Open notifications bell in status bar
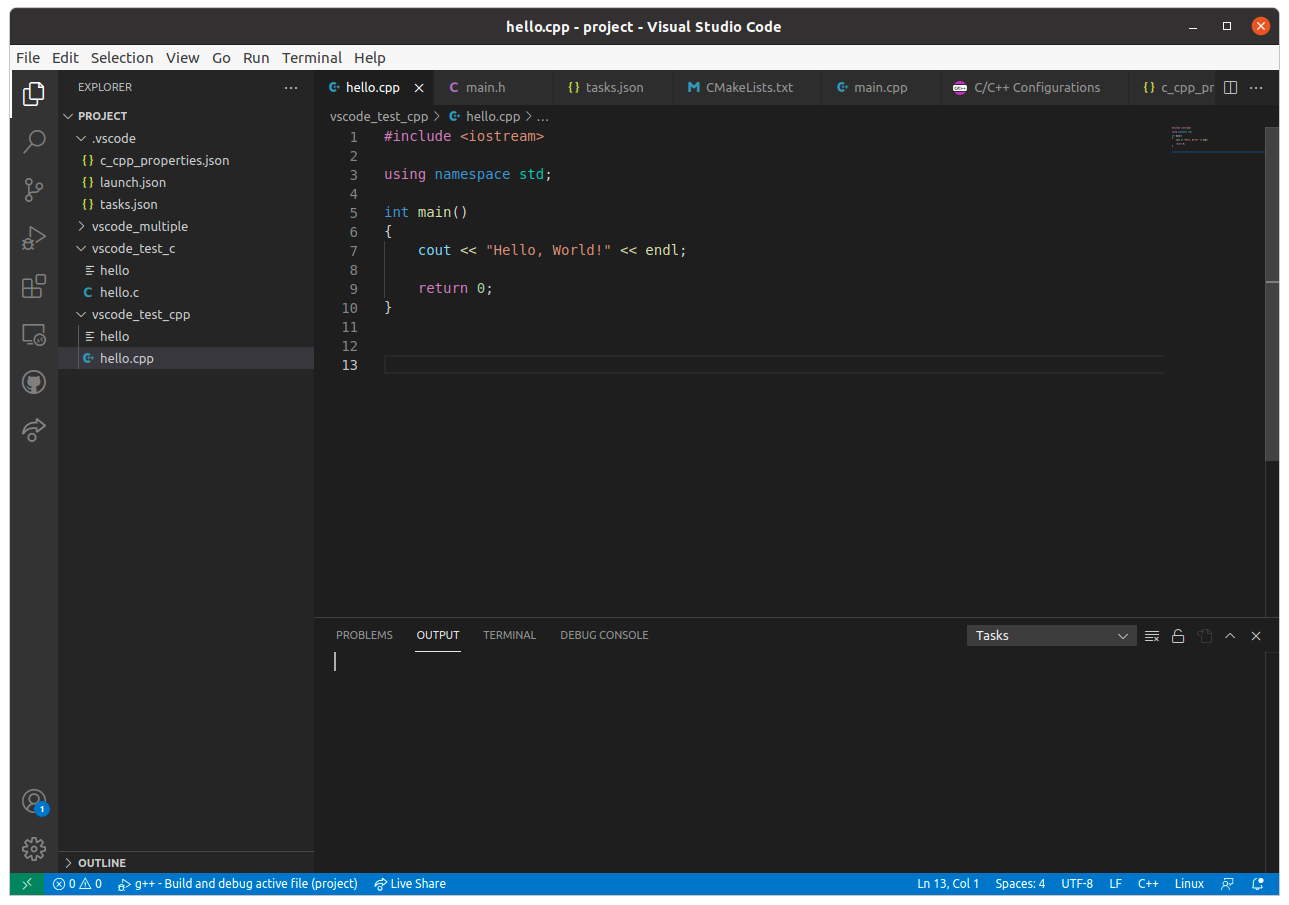 point(1258,884)
